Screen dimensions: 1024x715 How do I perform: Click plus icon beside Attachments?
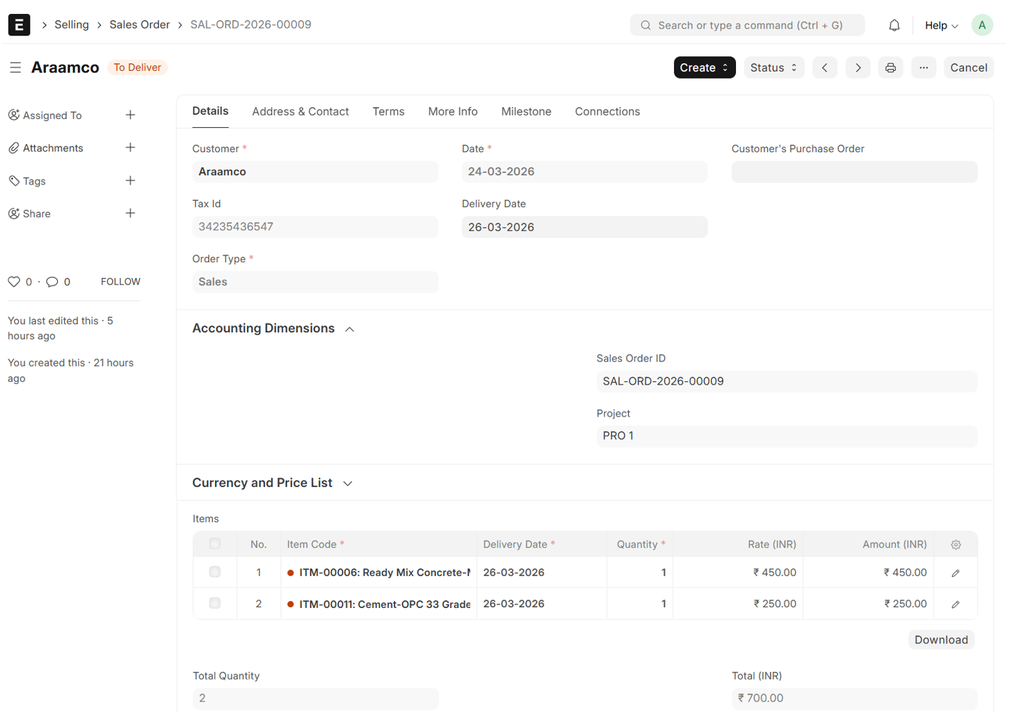pyautogui.click(x=130, y=148)
